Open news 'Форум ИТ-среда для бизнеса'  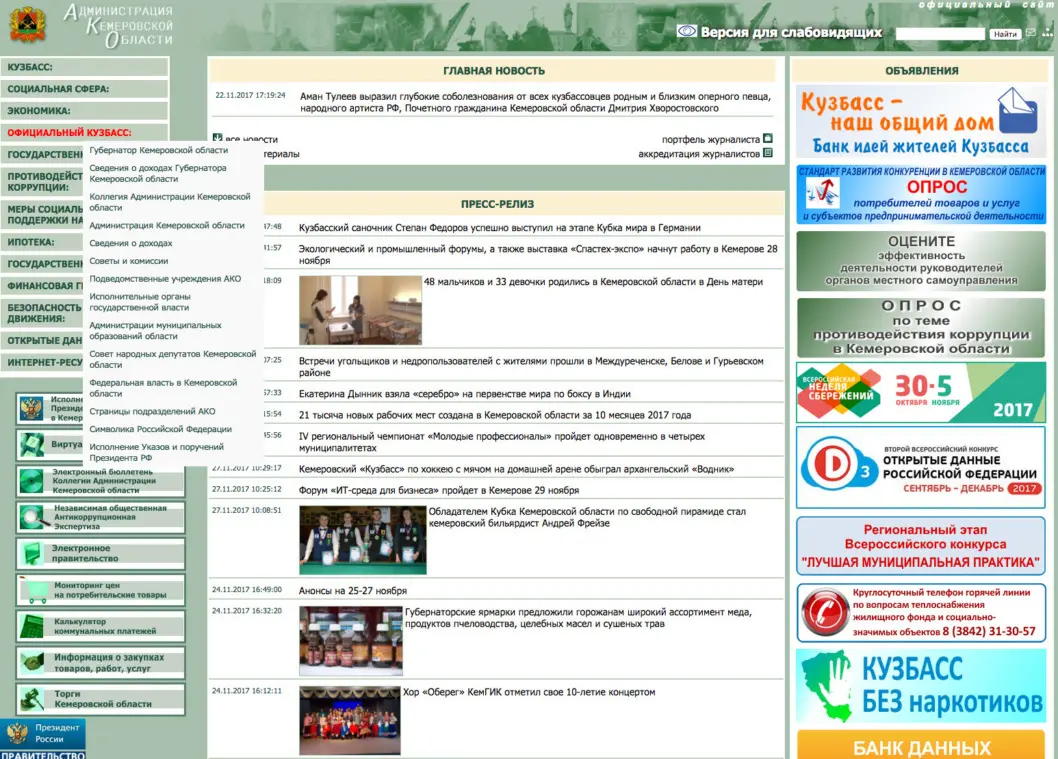(439, 490)
